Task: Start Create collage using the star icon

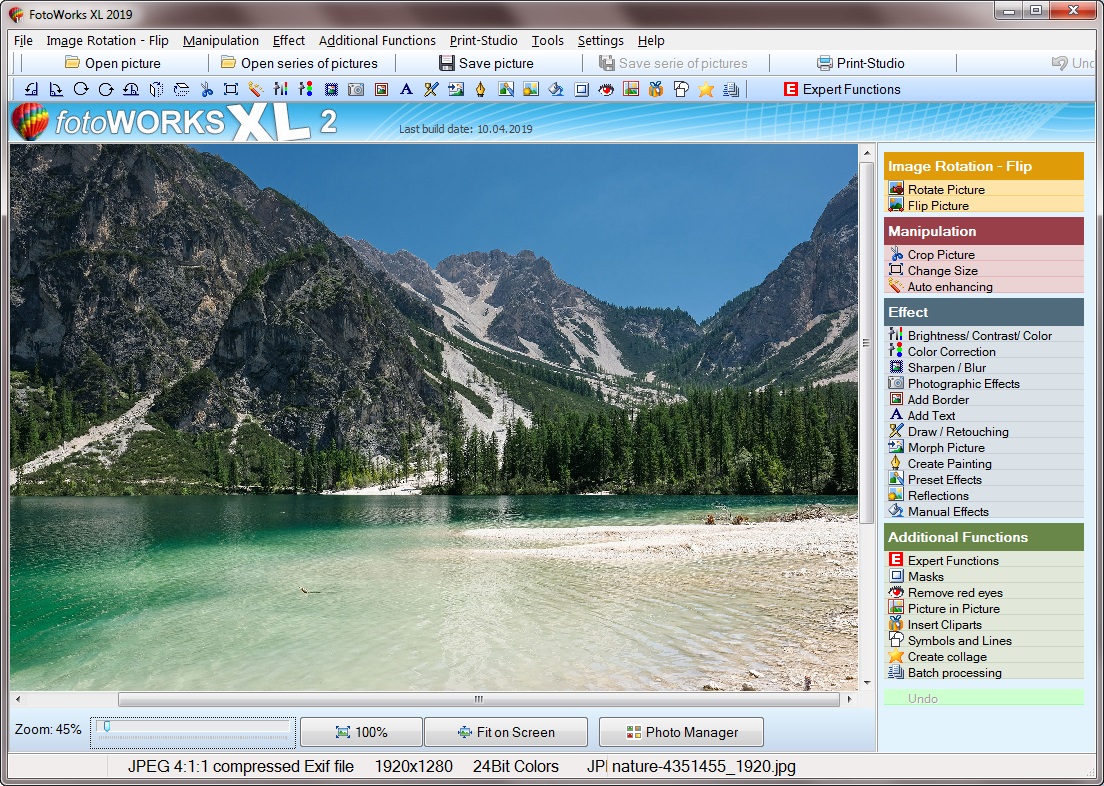Action: coord(704,89)
